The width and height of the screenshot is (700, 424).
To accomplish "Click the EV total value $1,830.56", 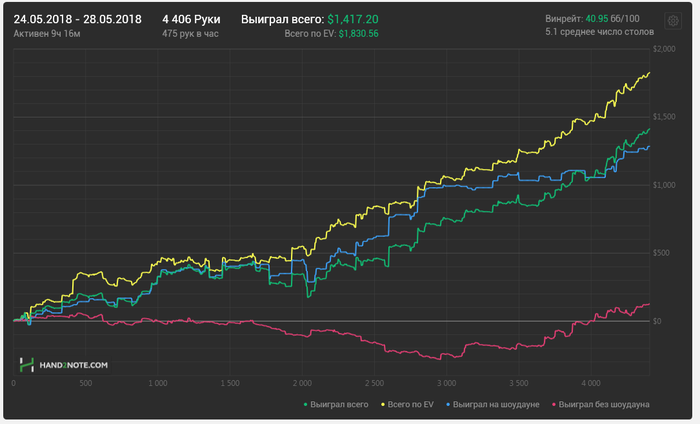I will (358, 34).
